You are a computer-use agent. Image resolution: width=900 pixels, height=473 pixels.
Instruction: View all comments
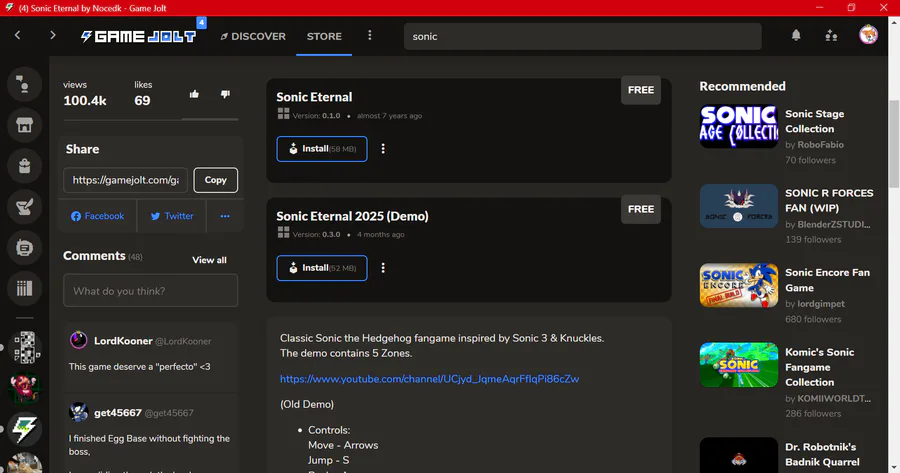[x=210, y=260]
